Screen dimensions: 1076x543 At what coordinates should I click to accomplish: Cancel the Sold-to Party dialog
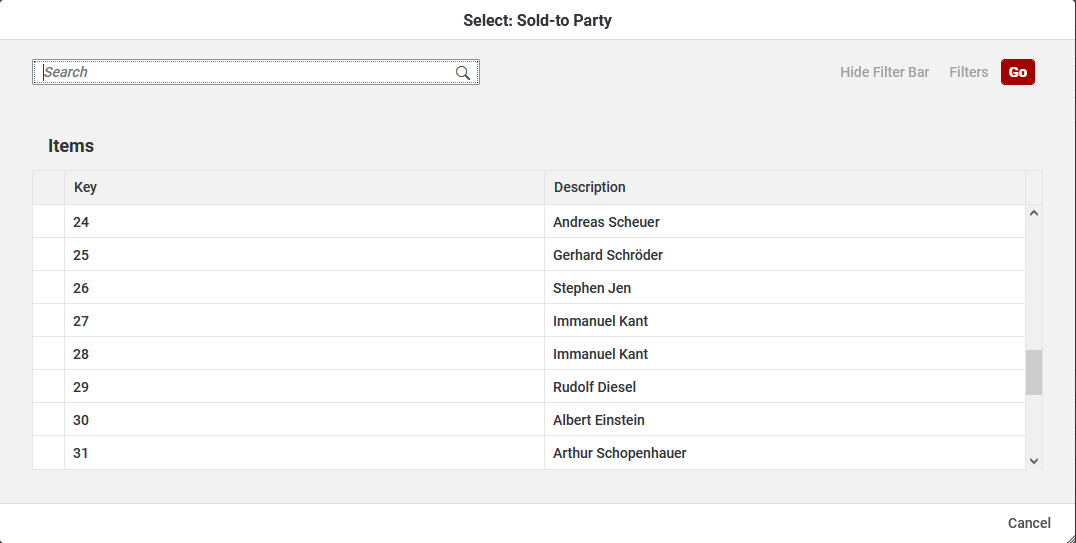pos(1029,523)
